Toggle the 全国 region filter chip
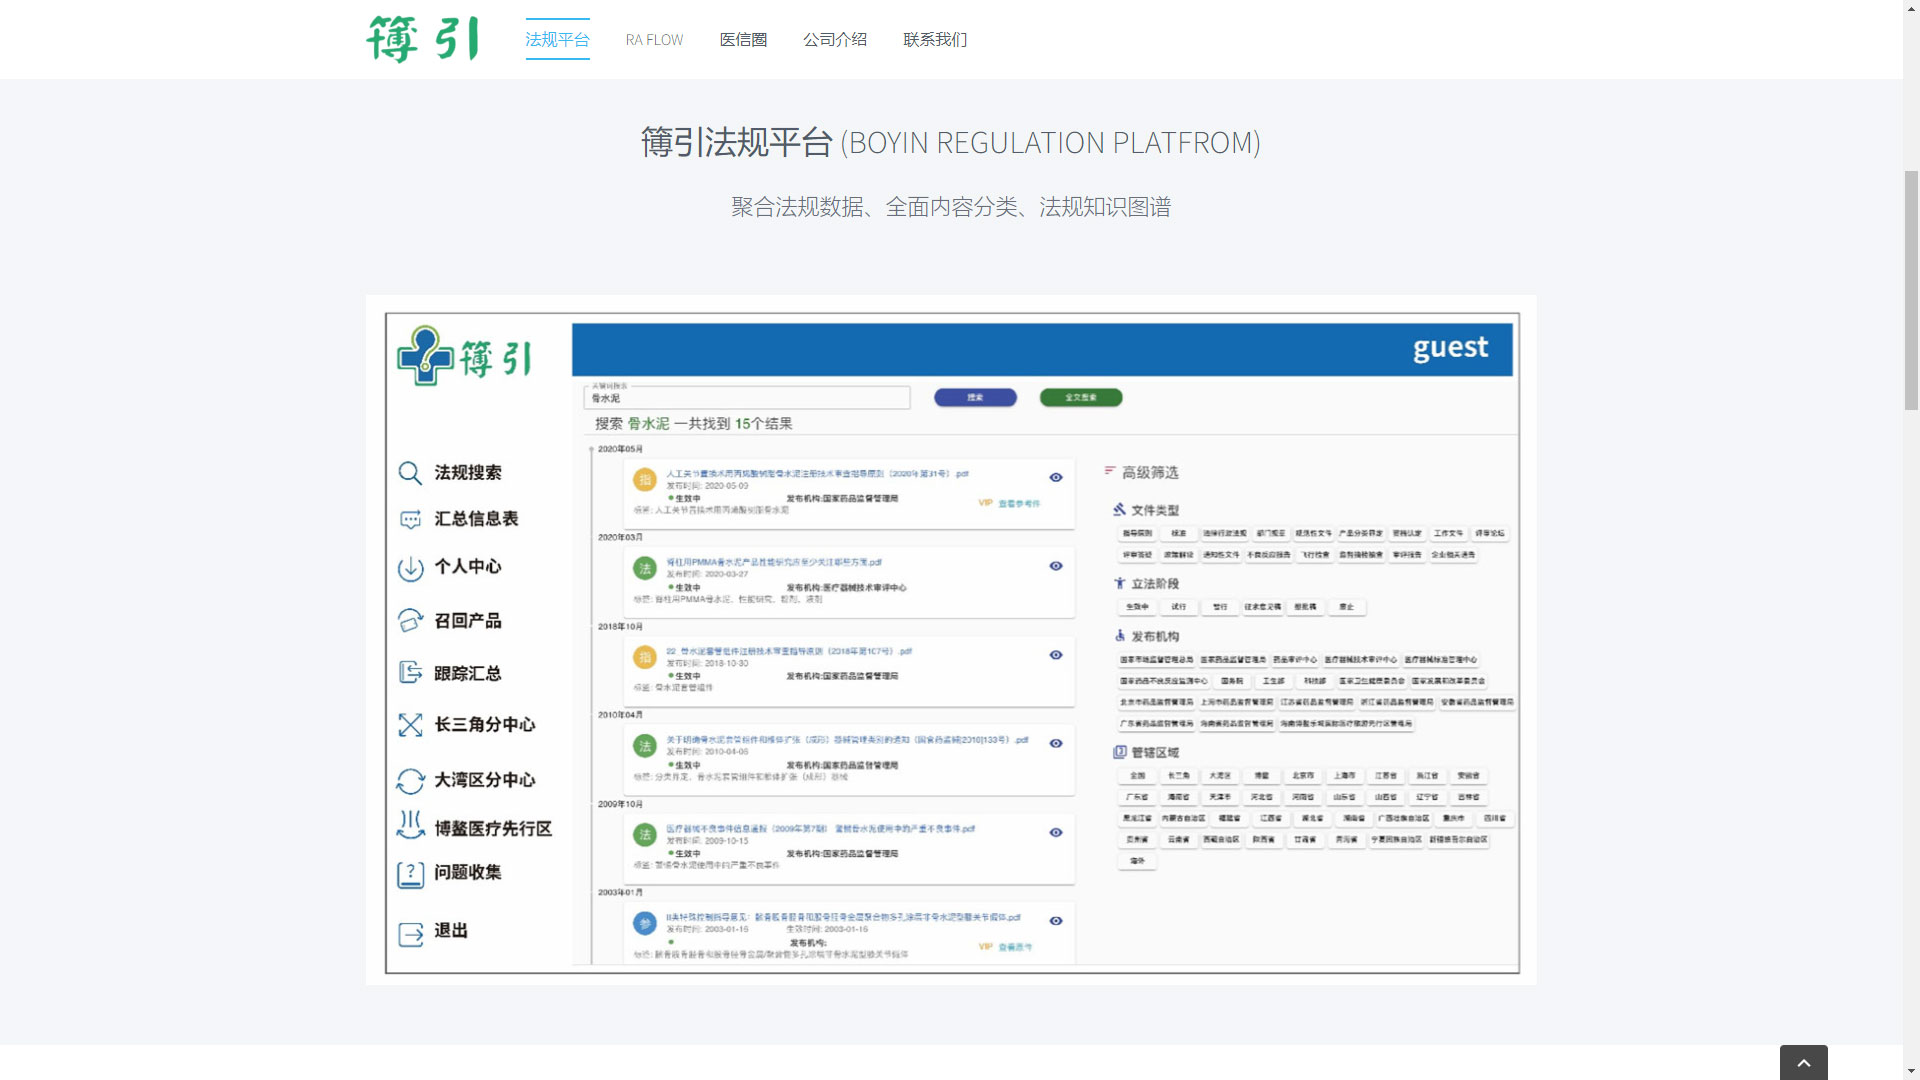The image size is (1920, 1080). (x=1137, y=776)
